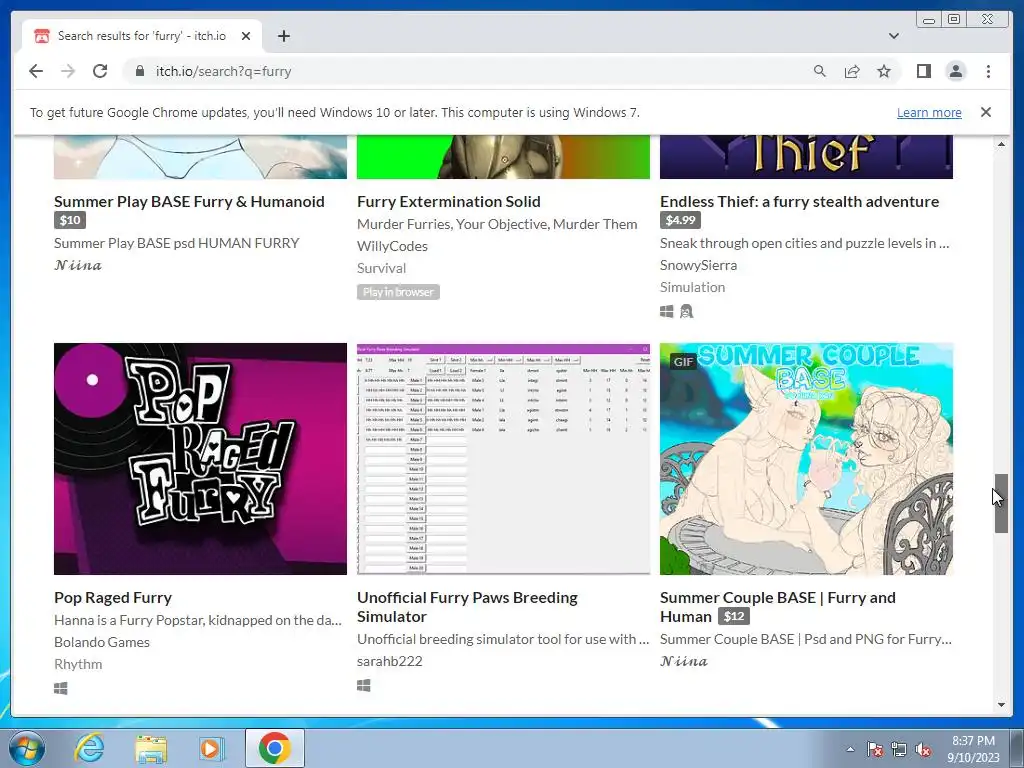Screen dimensions: 1024x768
Task: Toggle the Chrome side panel
Action: 923,71
